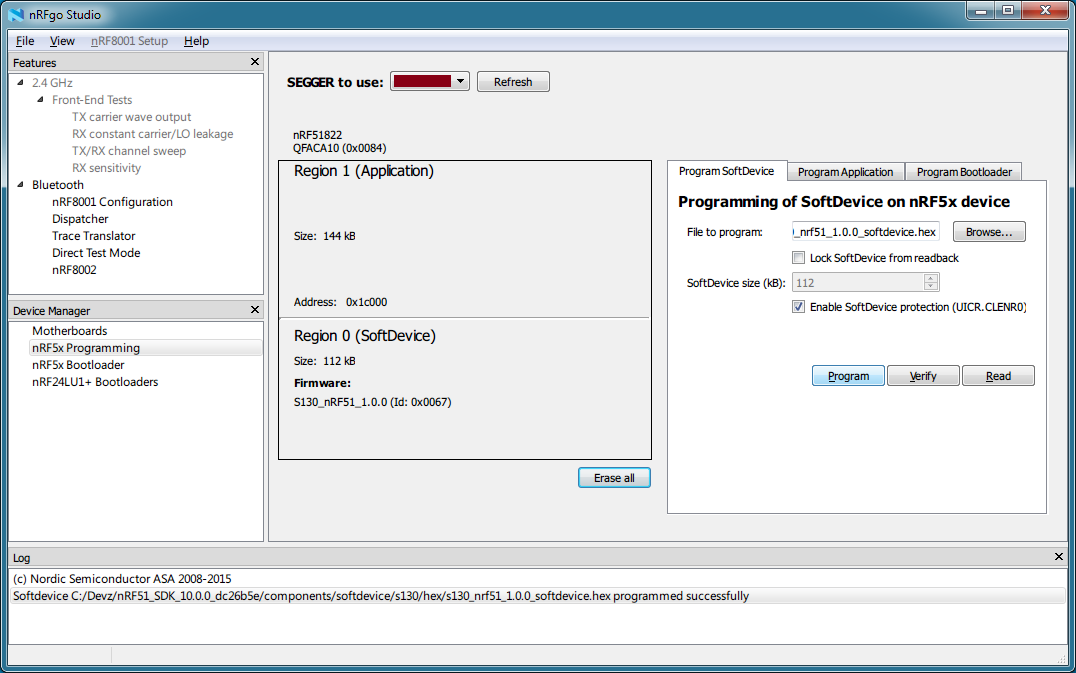Open nRF8001 Configuration
Viewport: 1076px width, 673px height.
pos(112,202)
